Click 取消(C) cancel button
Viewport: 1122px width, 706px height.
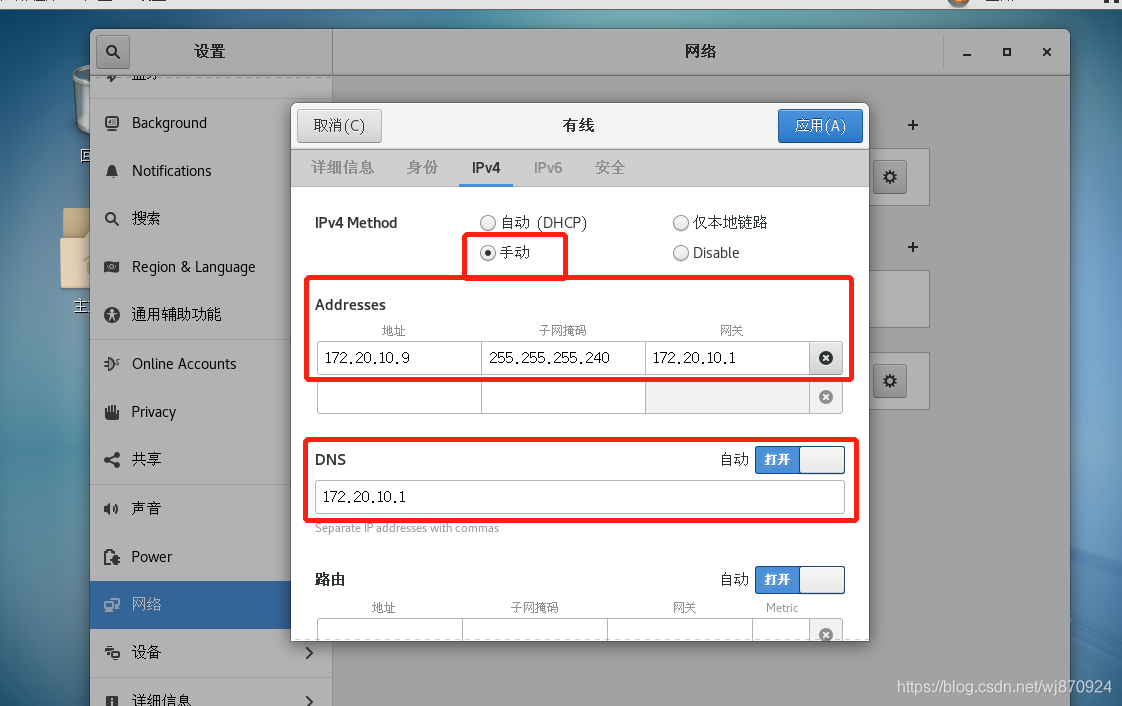tap(339, 126)
